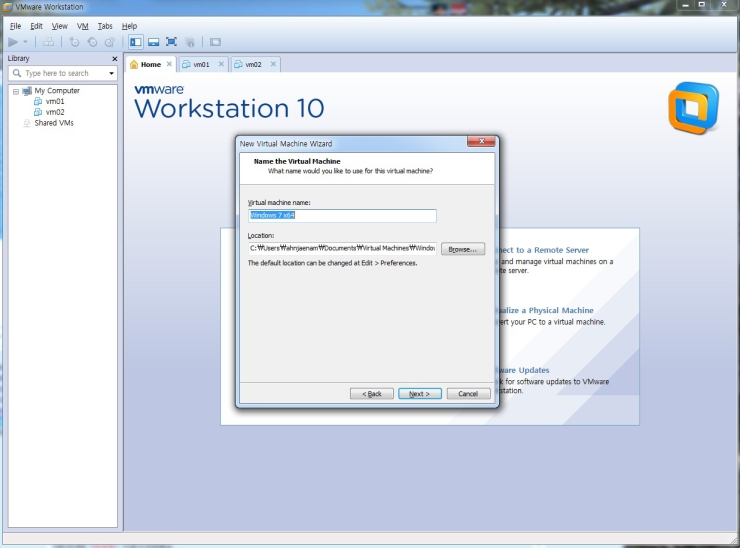Open the power options dropdown arrow

[26, 42]
